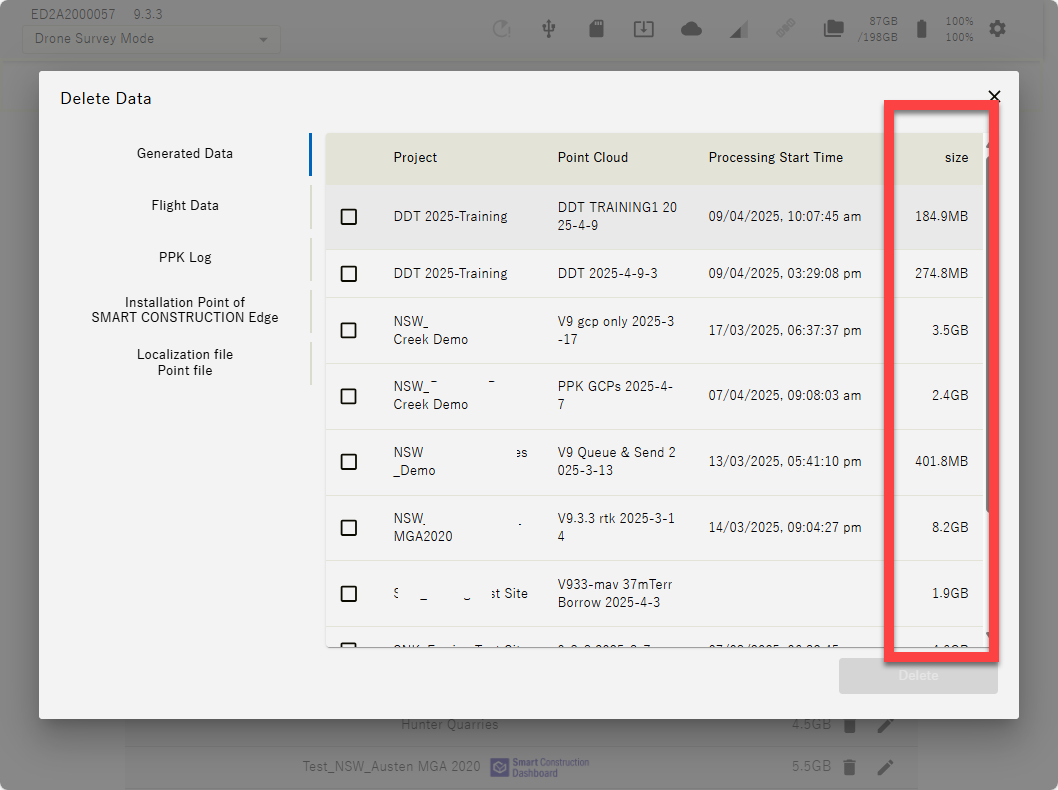1058x790 pixels.
Task: Tick checkbox for DDT 2025-4-9-3 row
Action: pos(349,274)
